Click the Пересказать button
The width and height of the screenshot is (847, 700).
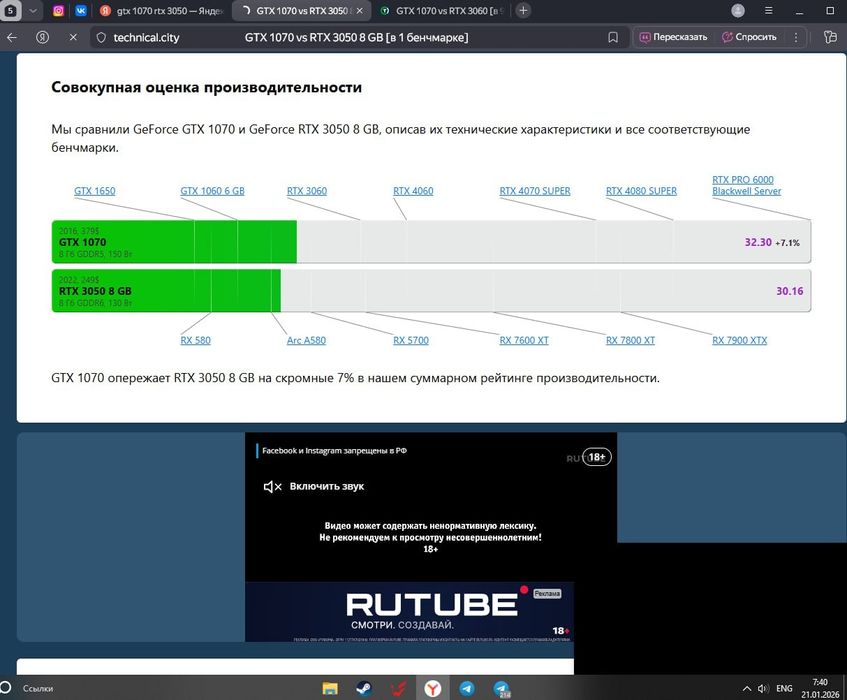(x=674, y=37)
